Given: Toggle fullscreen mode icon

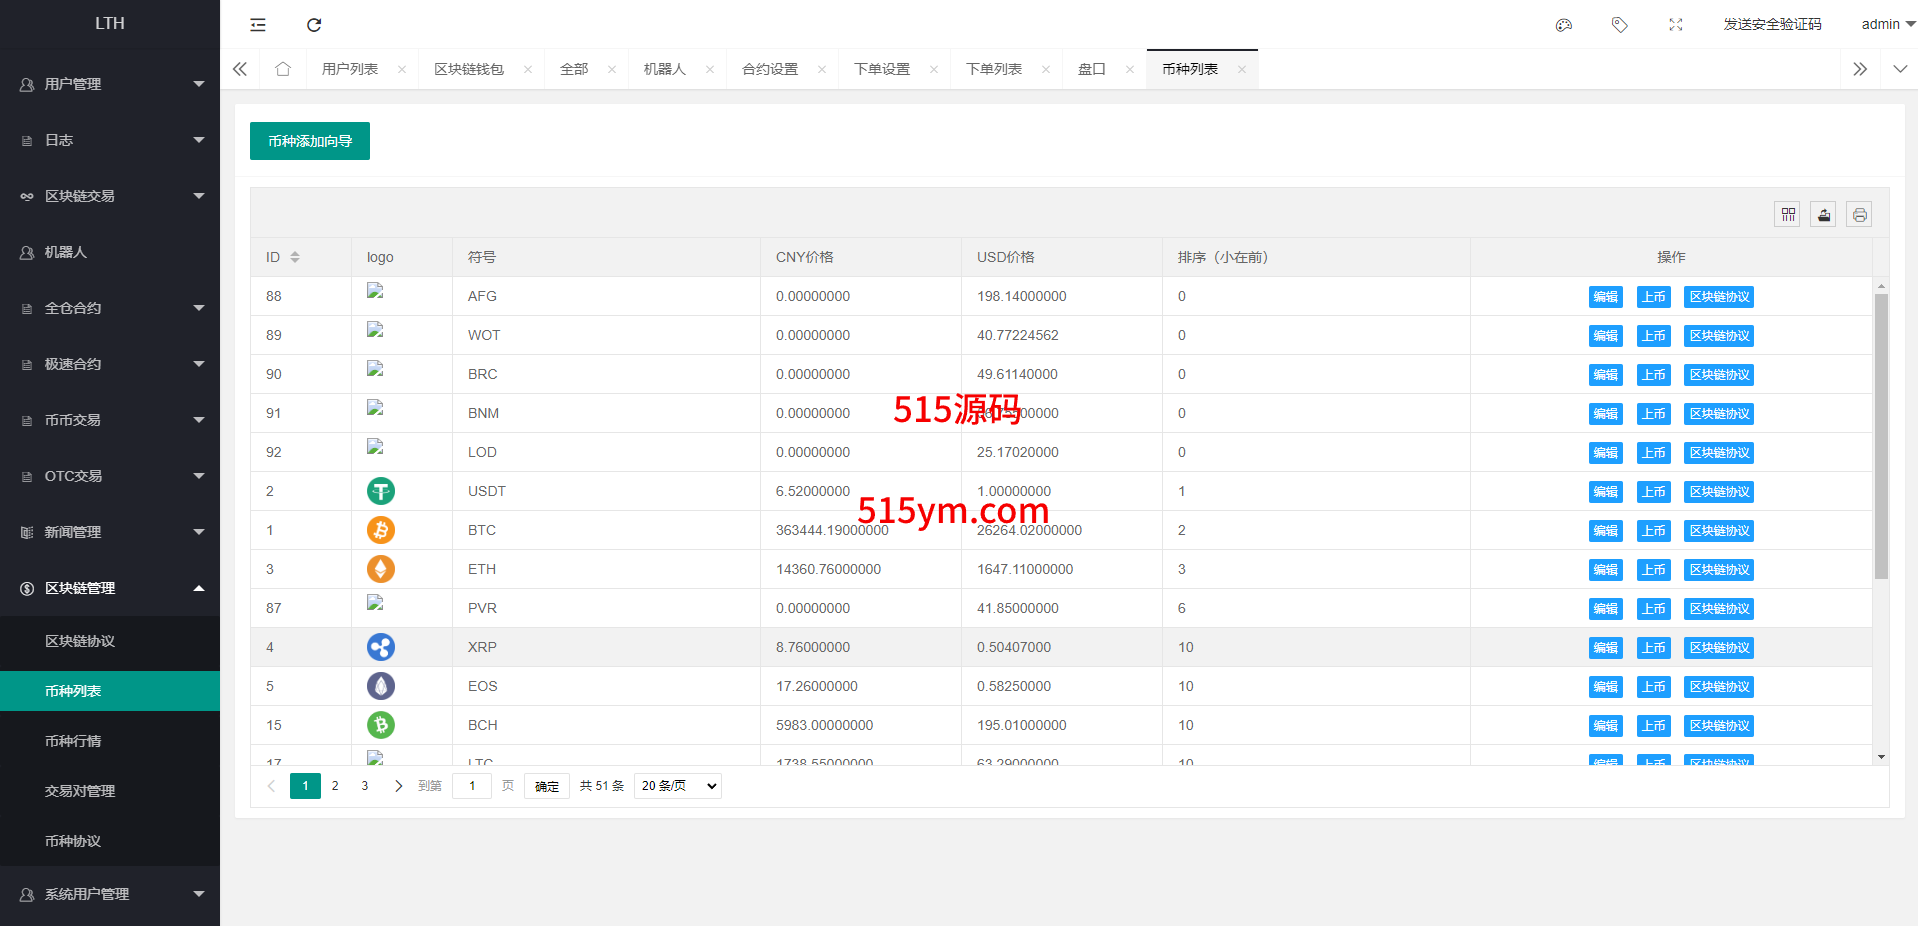Looking at the screenshot, I should [x=1676, y=25].
